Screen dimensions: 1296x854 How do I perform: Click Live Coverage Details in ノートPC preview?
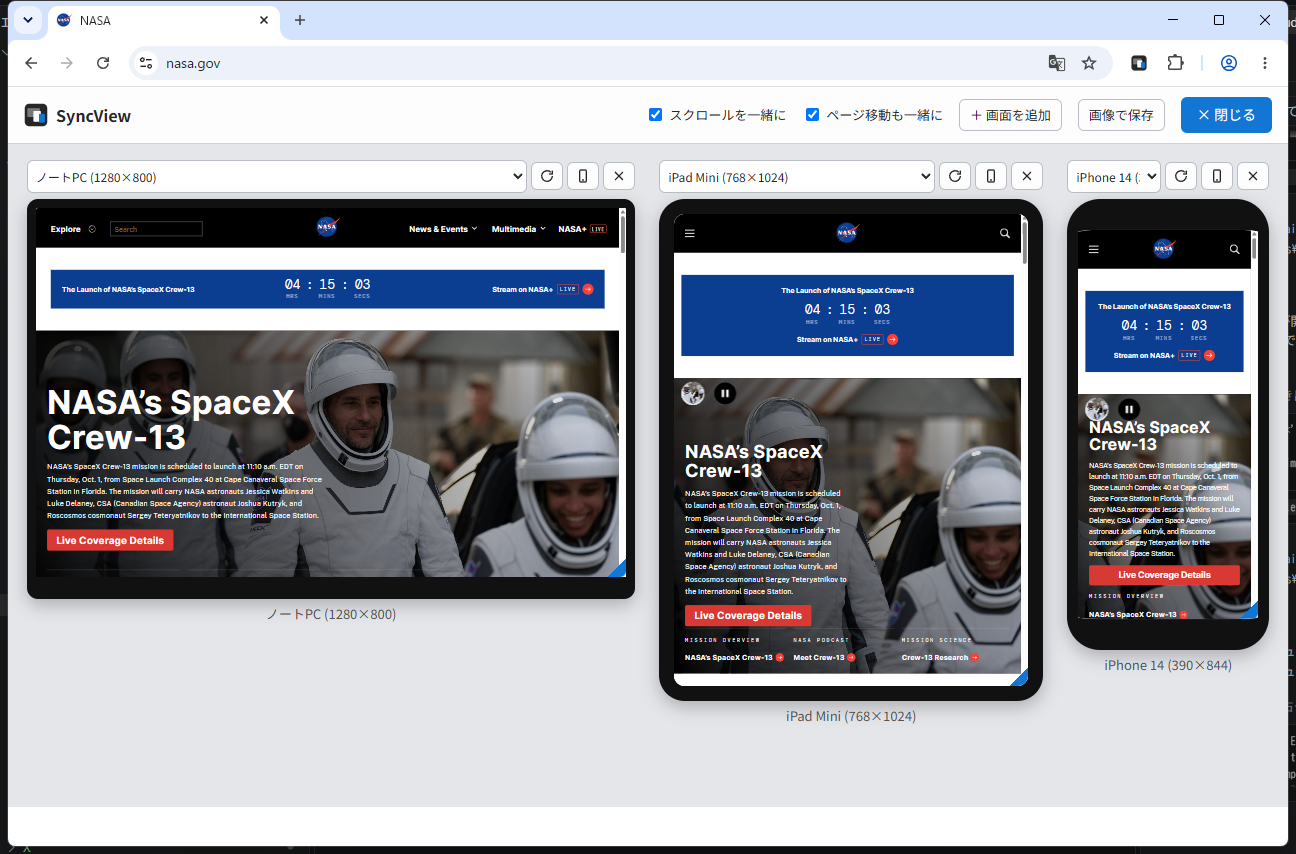(x=110, y=540)
